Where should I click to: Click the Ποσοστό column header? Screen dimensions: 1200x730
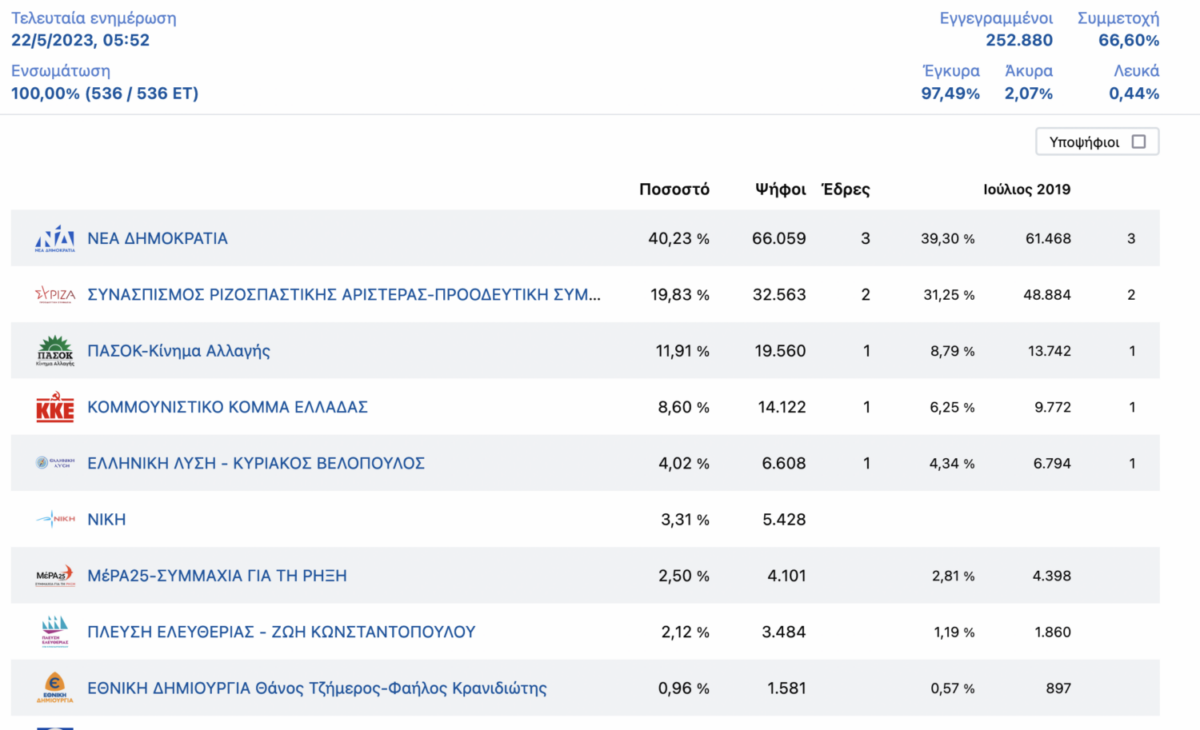pos(674,189)
